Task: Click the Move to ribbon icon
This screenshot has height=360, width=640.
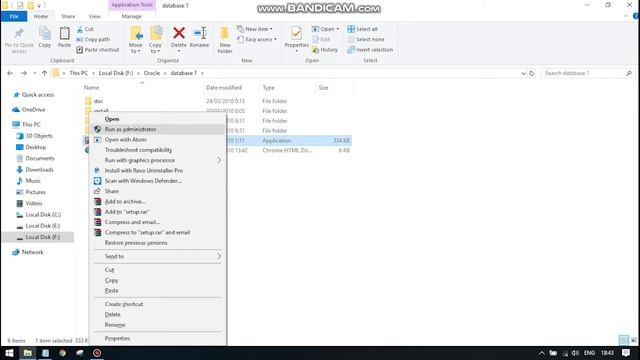Action: point(136,33)
